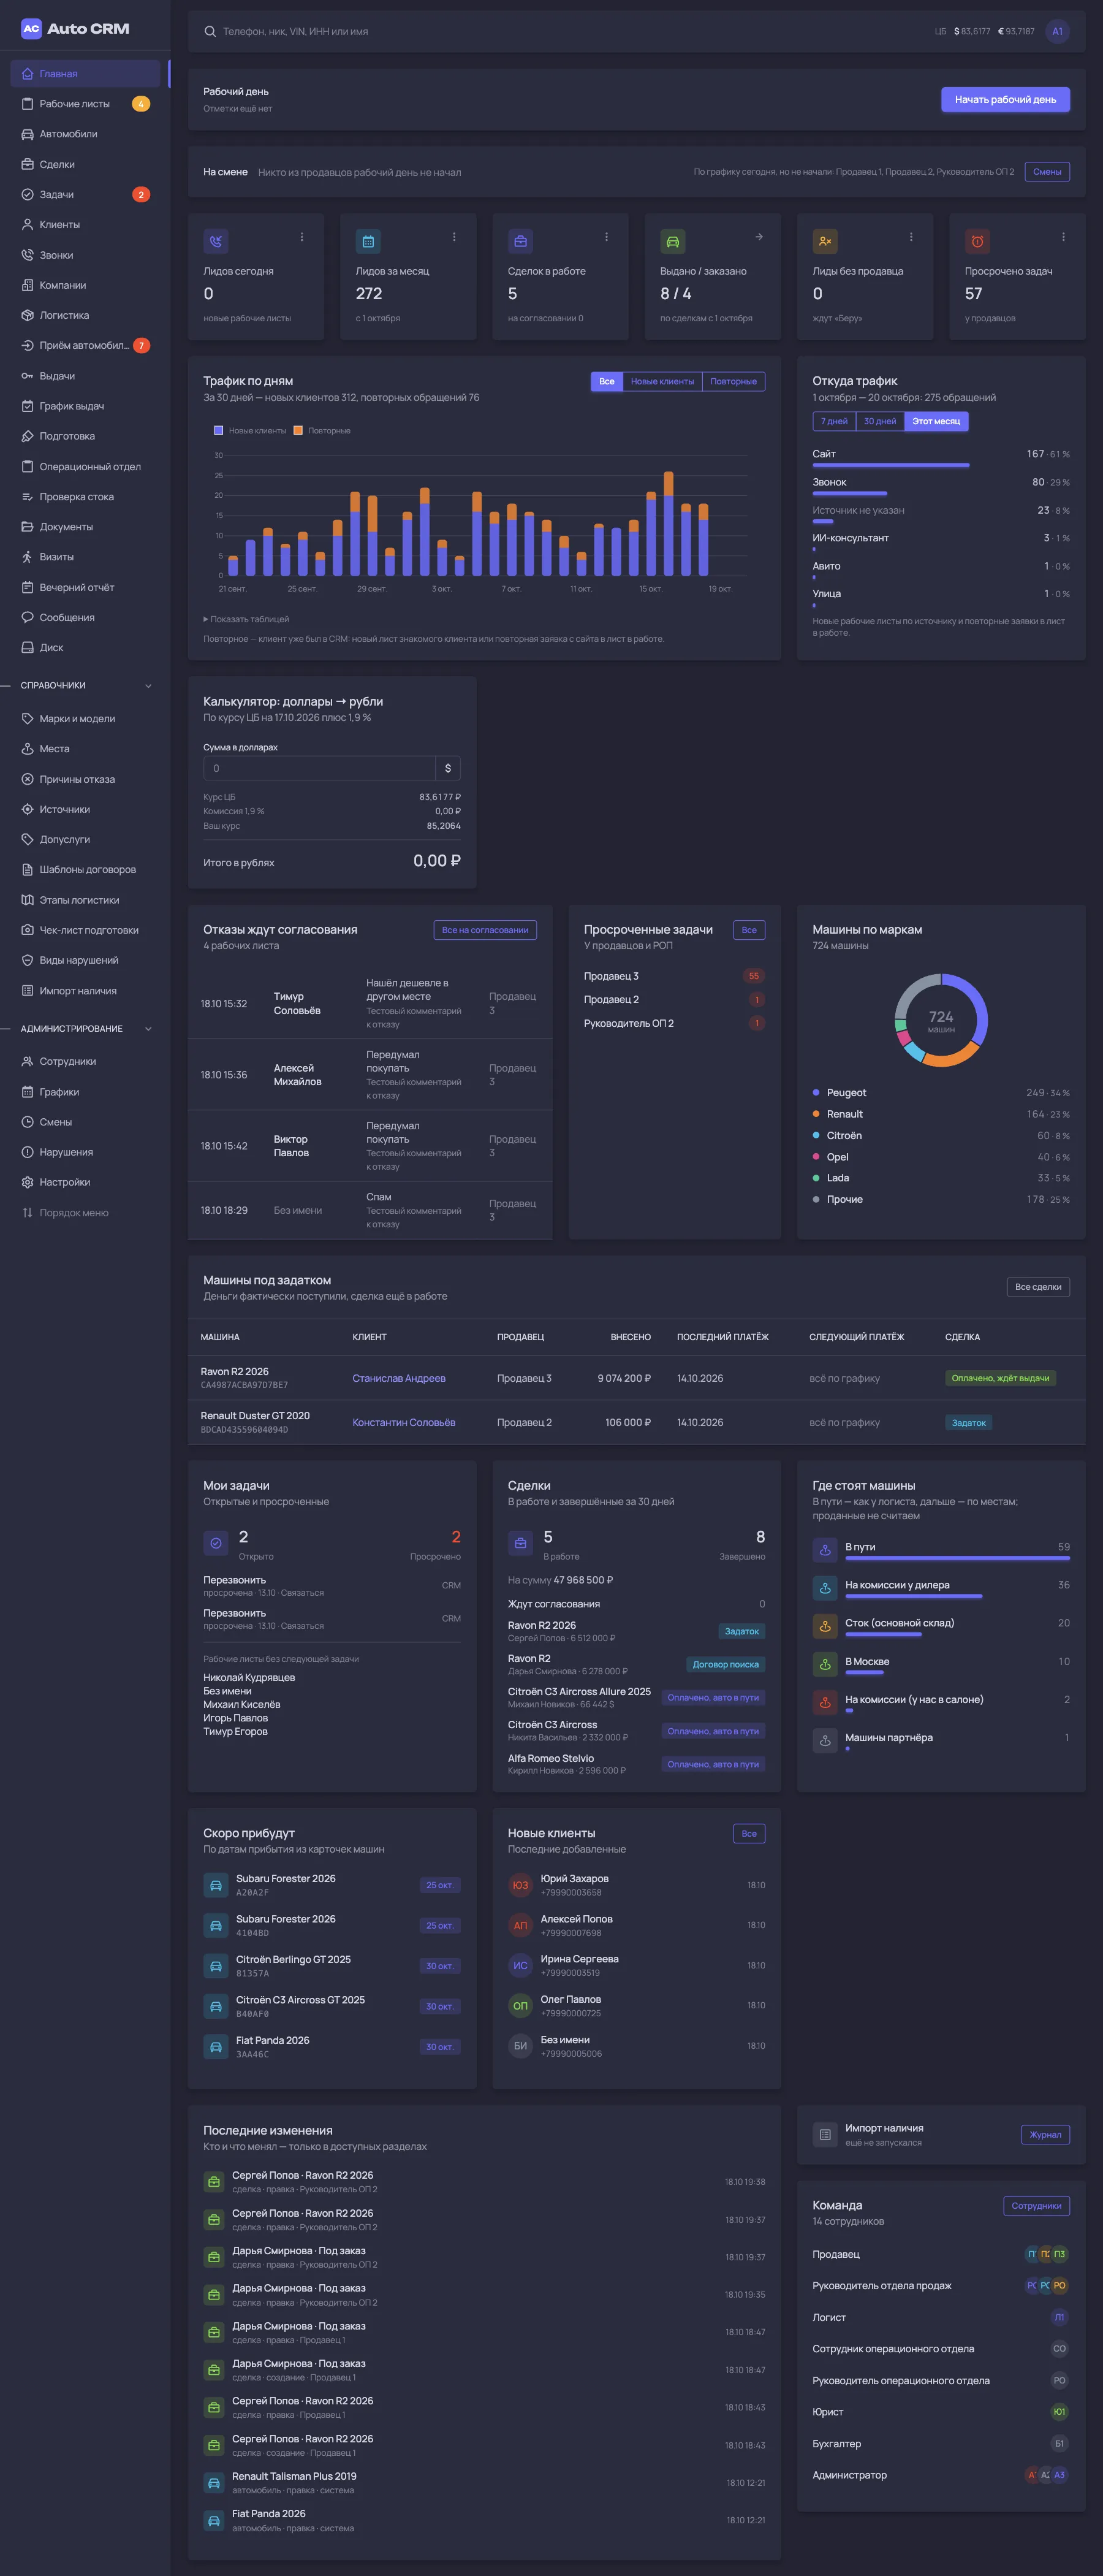Image resolution: width=1103 pixels, height=2576 pixels.
Task: Open Автомобили in sidebar
Action: coord(85,134)
